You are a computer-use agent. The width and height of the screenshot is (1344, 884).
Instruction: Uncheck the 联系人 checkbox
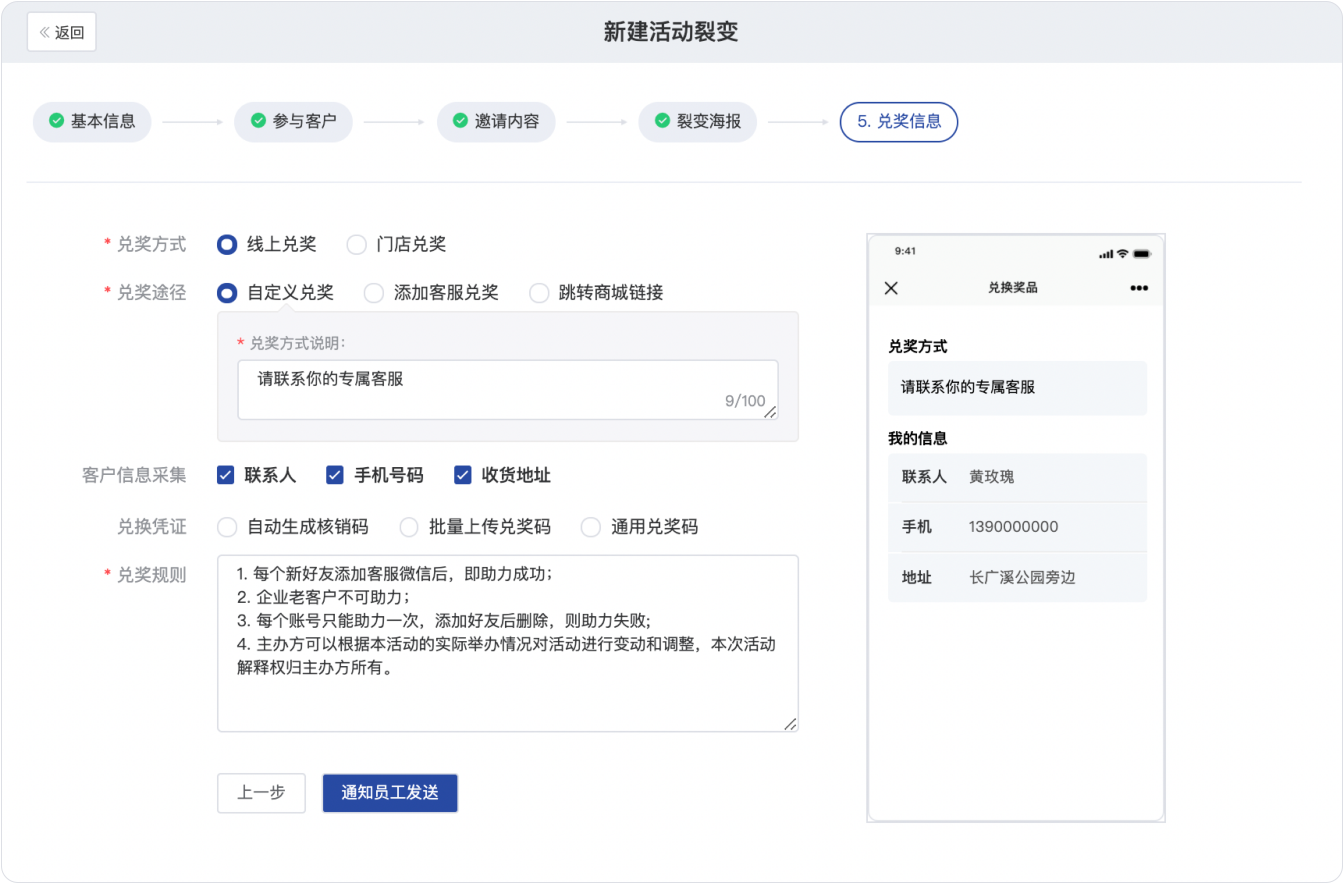(226, 475)
